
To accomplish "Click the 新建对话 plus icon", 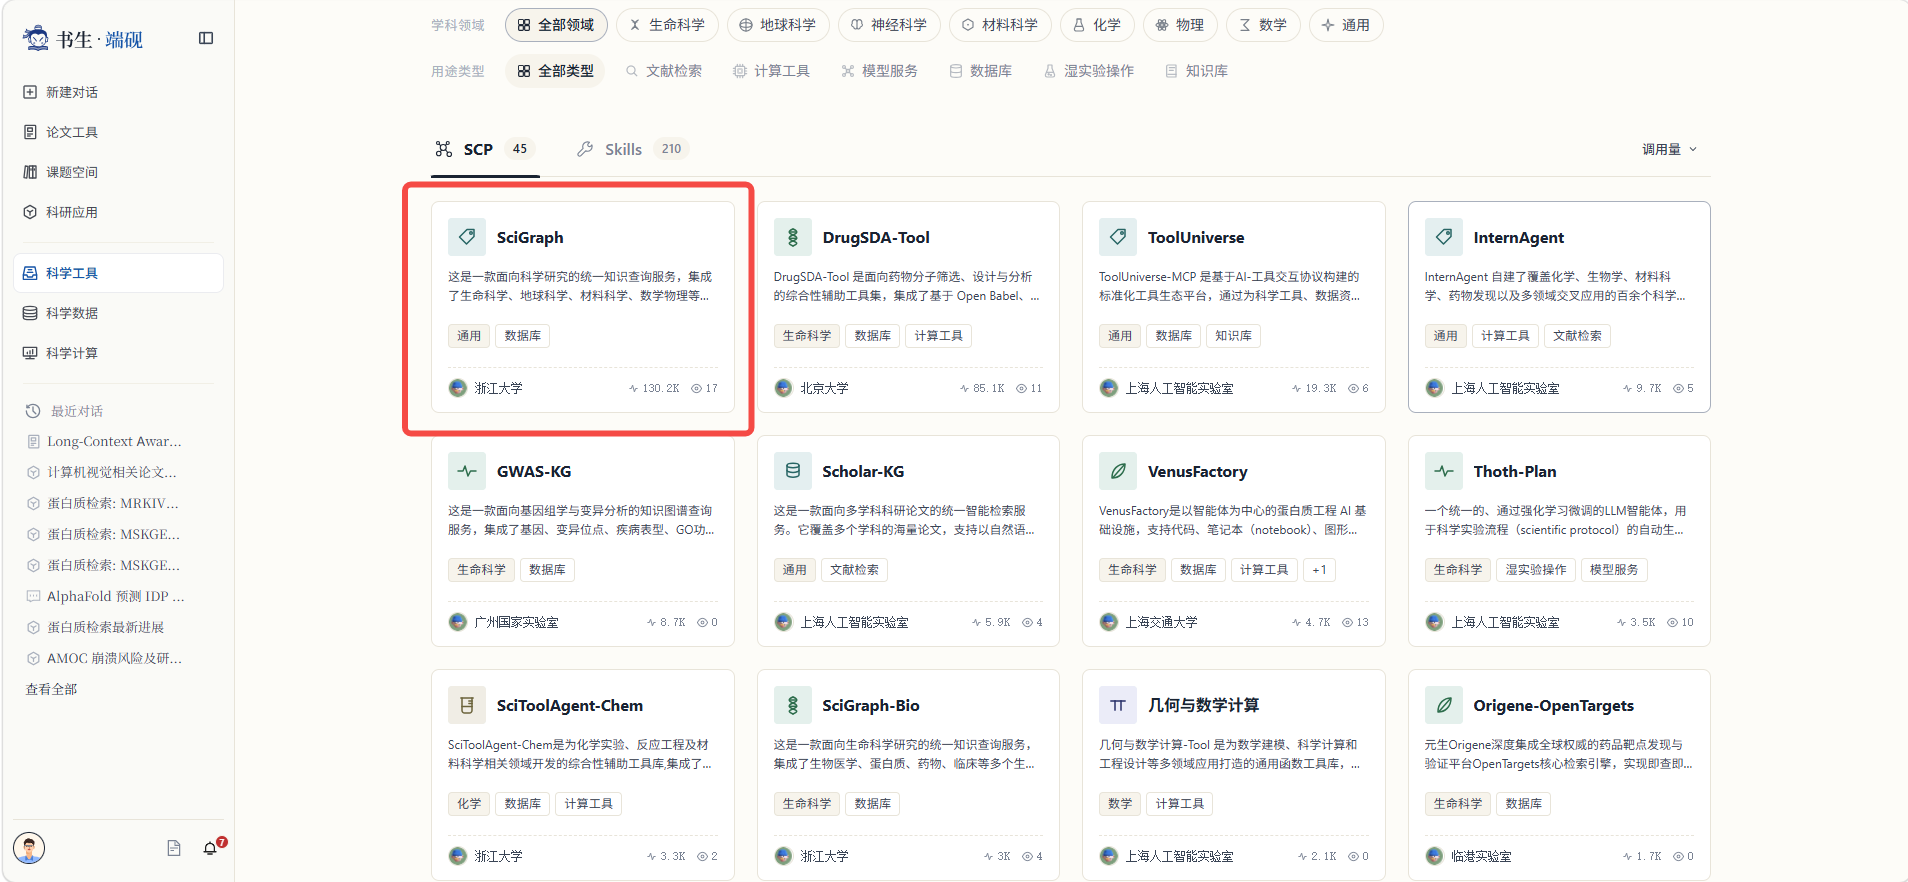I will pyautogui.click(x=30, y=92).
